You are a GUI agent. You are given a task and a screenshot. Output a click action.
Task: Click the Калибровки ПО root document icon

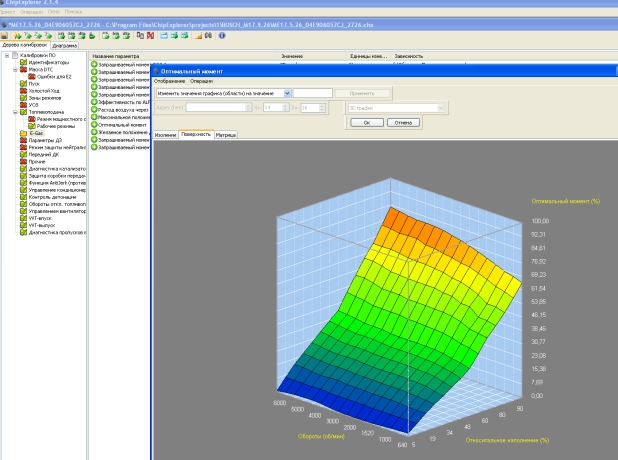coord(13,55)
